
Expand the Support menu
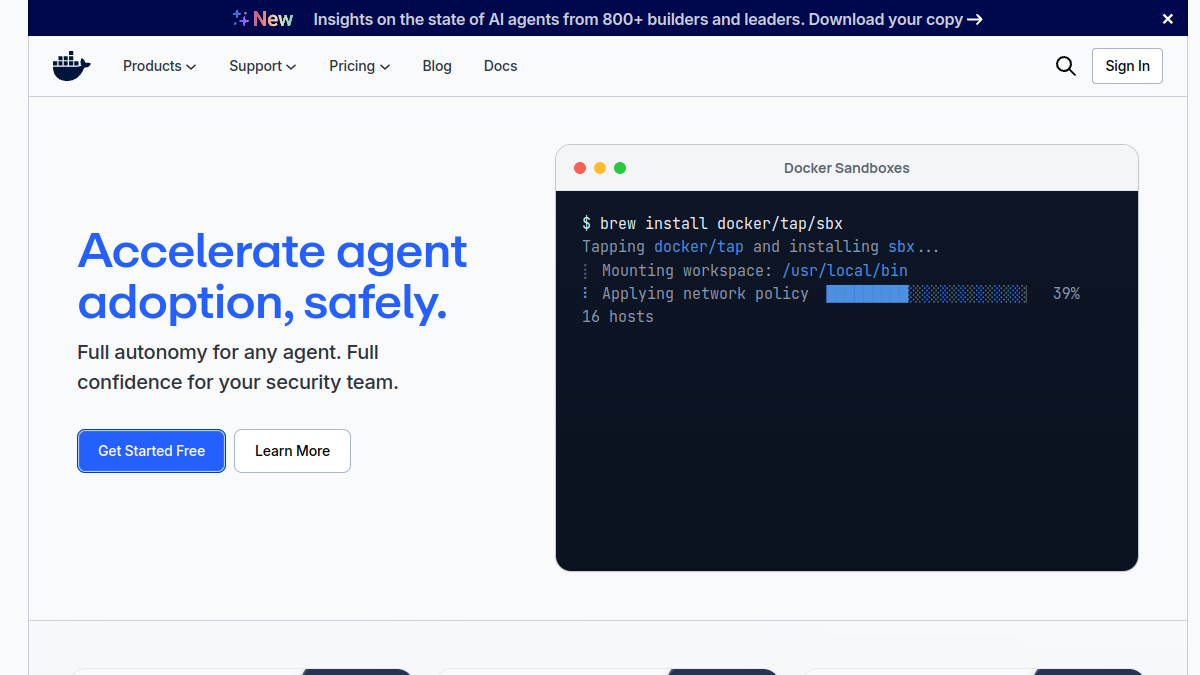pos(263,66)
